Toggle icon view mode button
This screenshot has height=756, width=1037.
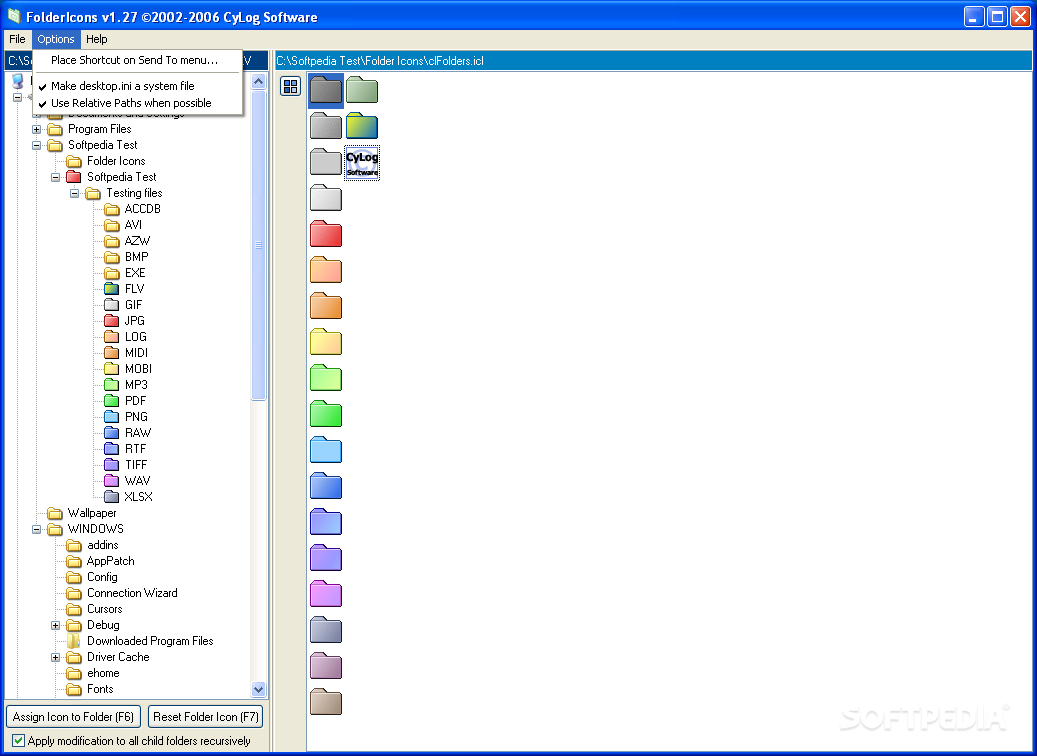click(x=290, y=86)
